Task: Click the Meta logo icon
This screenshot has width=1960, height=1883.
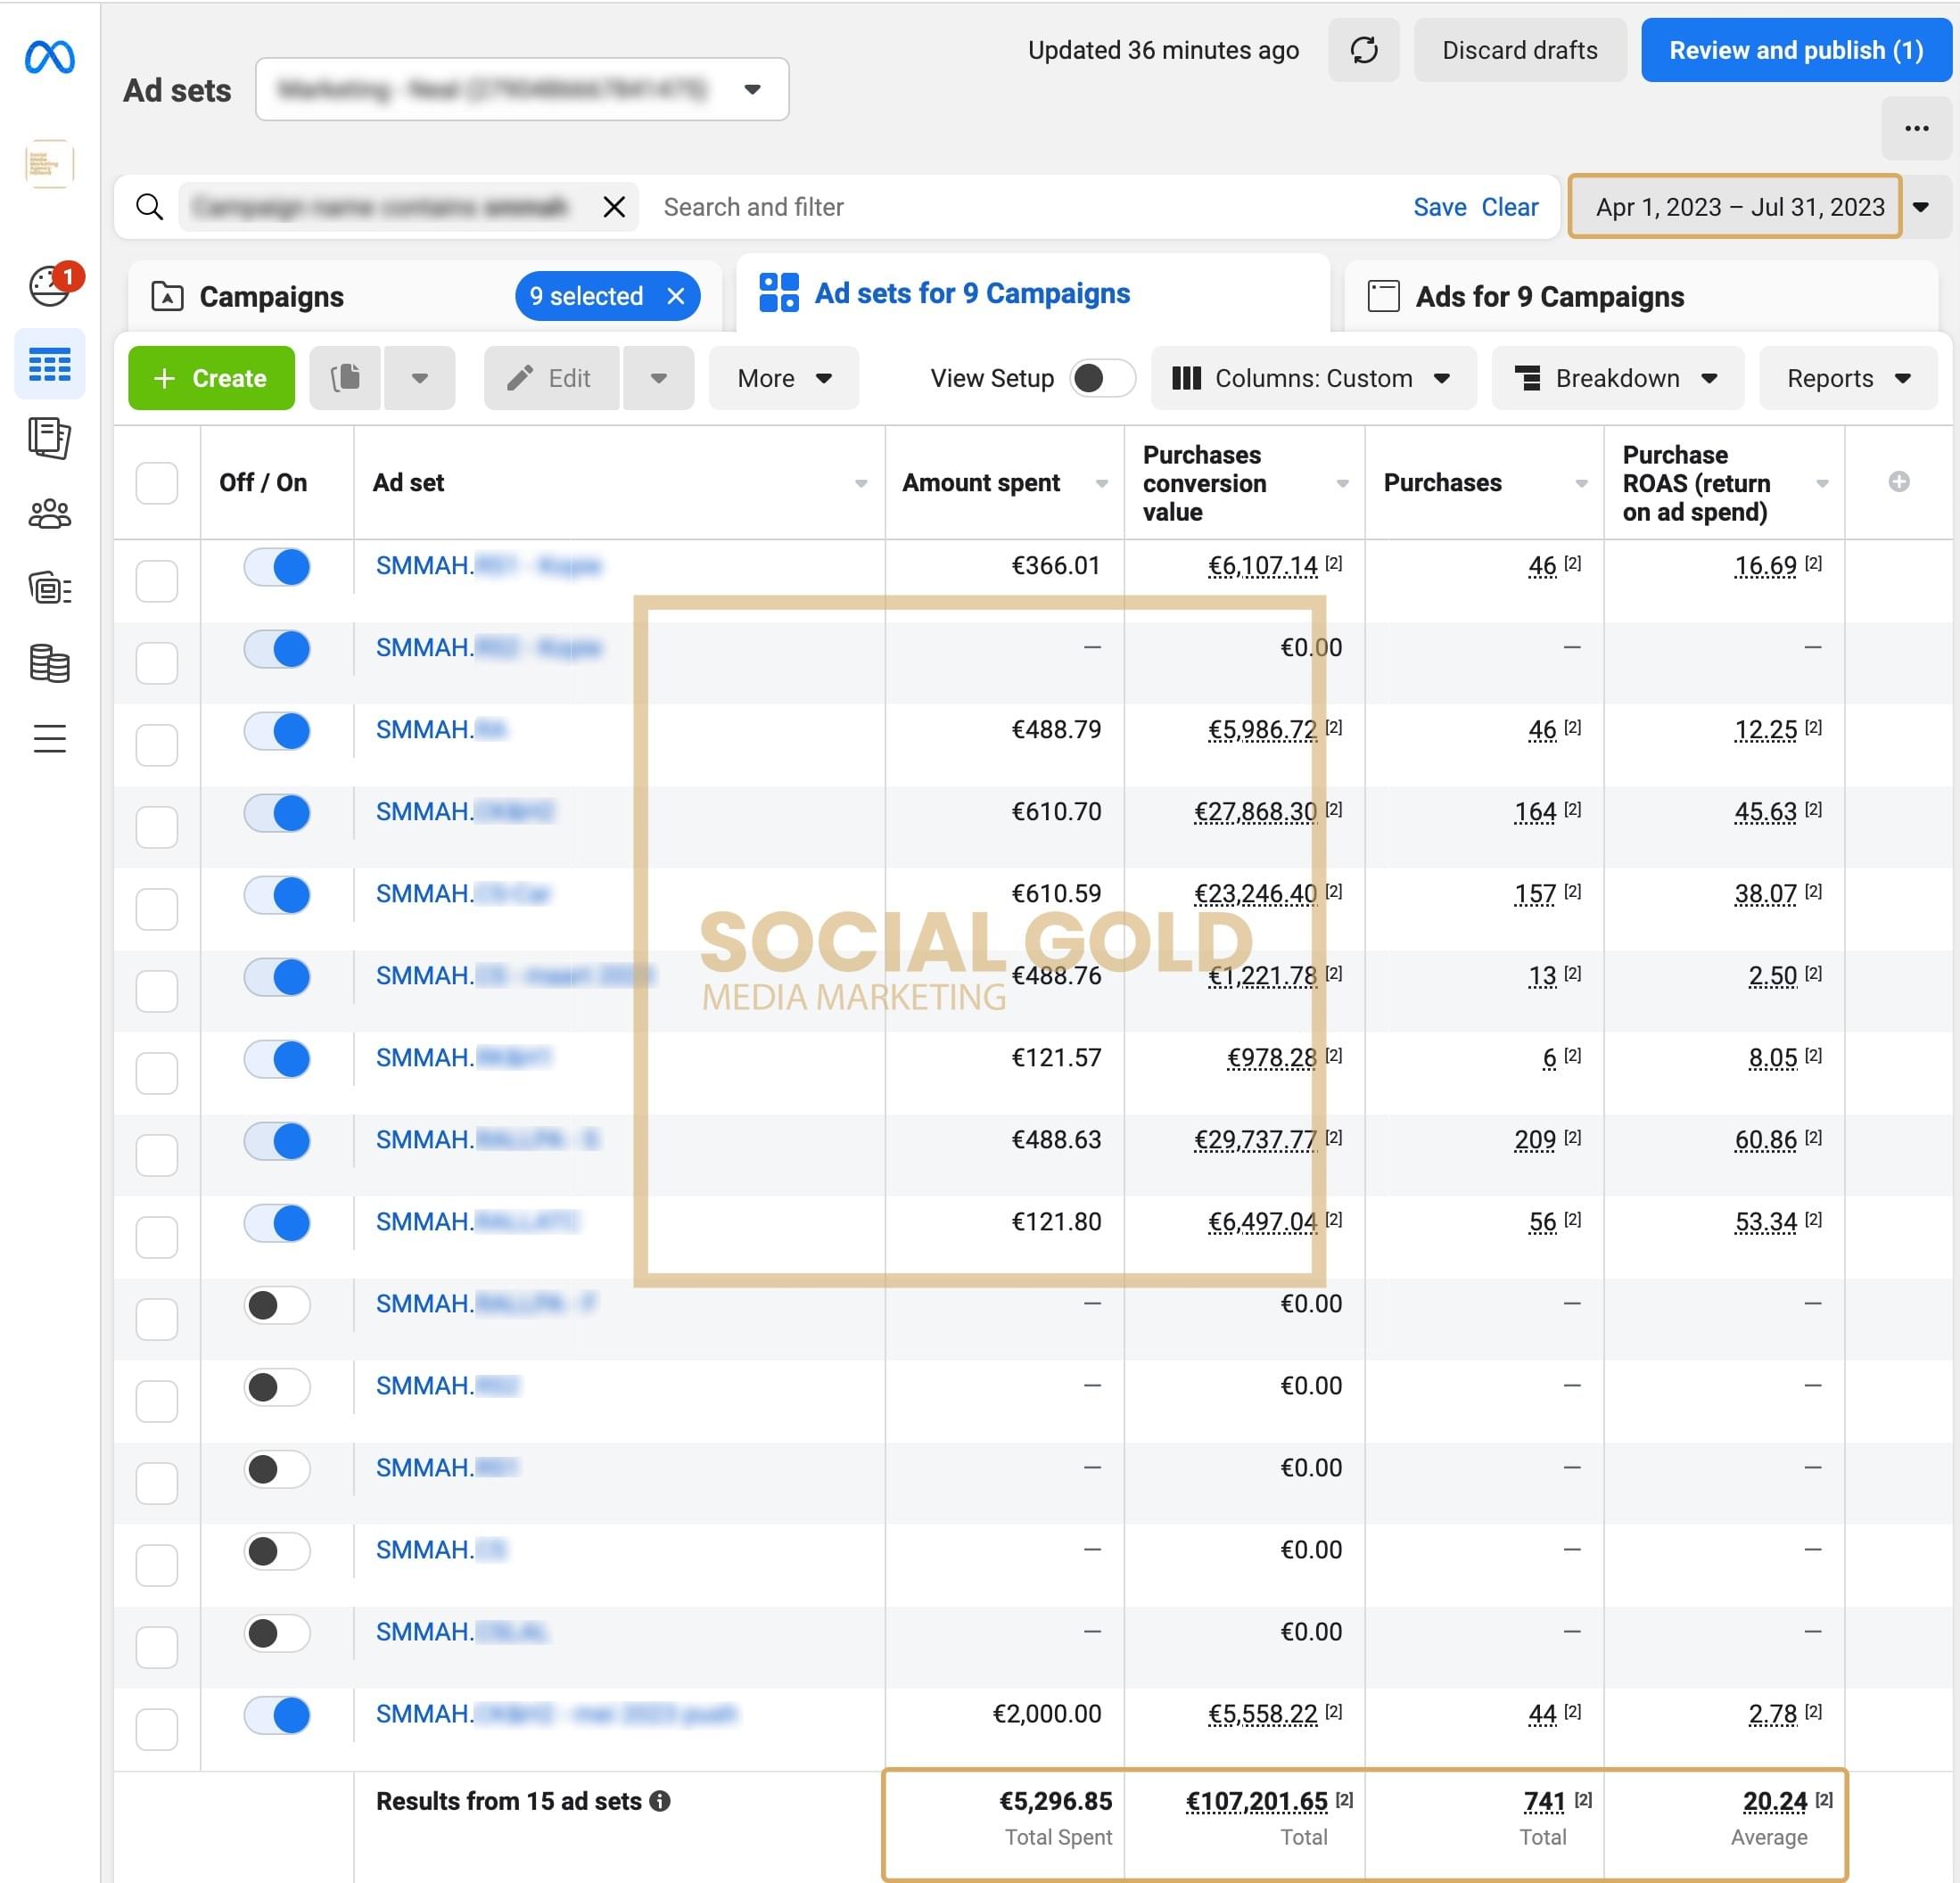Action: click(49, 57)
